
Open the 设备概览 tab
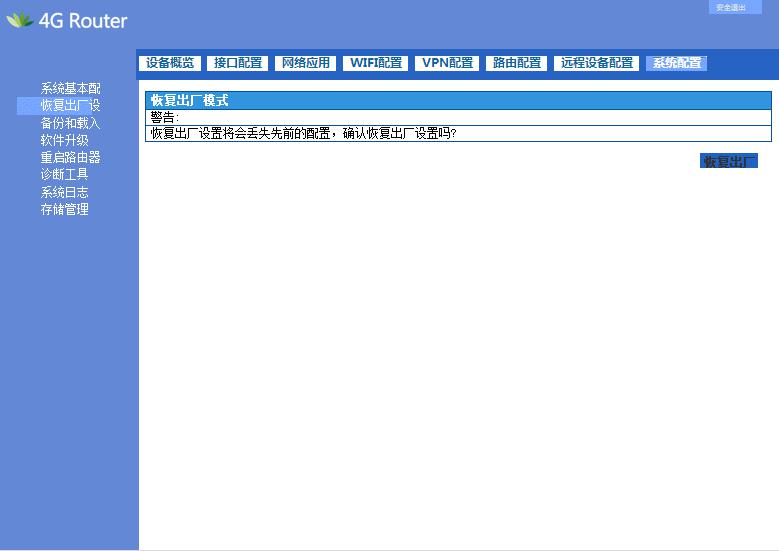(170, 63)
